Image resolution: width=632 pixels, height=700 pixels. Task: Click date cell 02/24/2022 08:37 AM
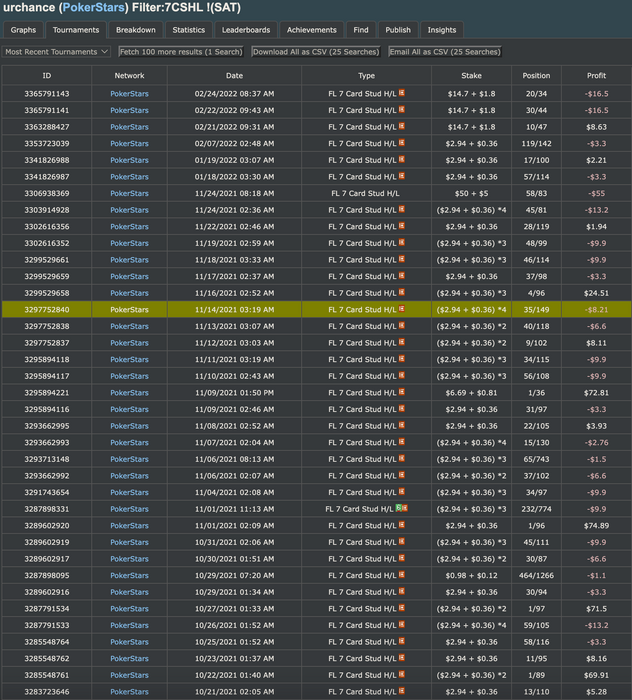click(234, 94)
